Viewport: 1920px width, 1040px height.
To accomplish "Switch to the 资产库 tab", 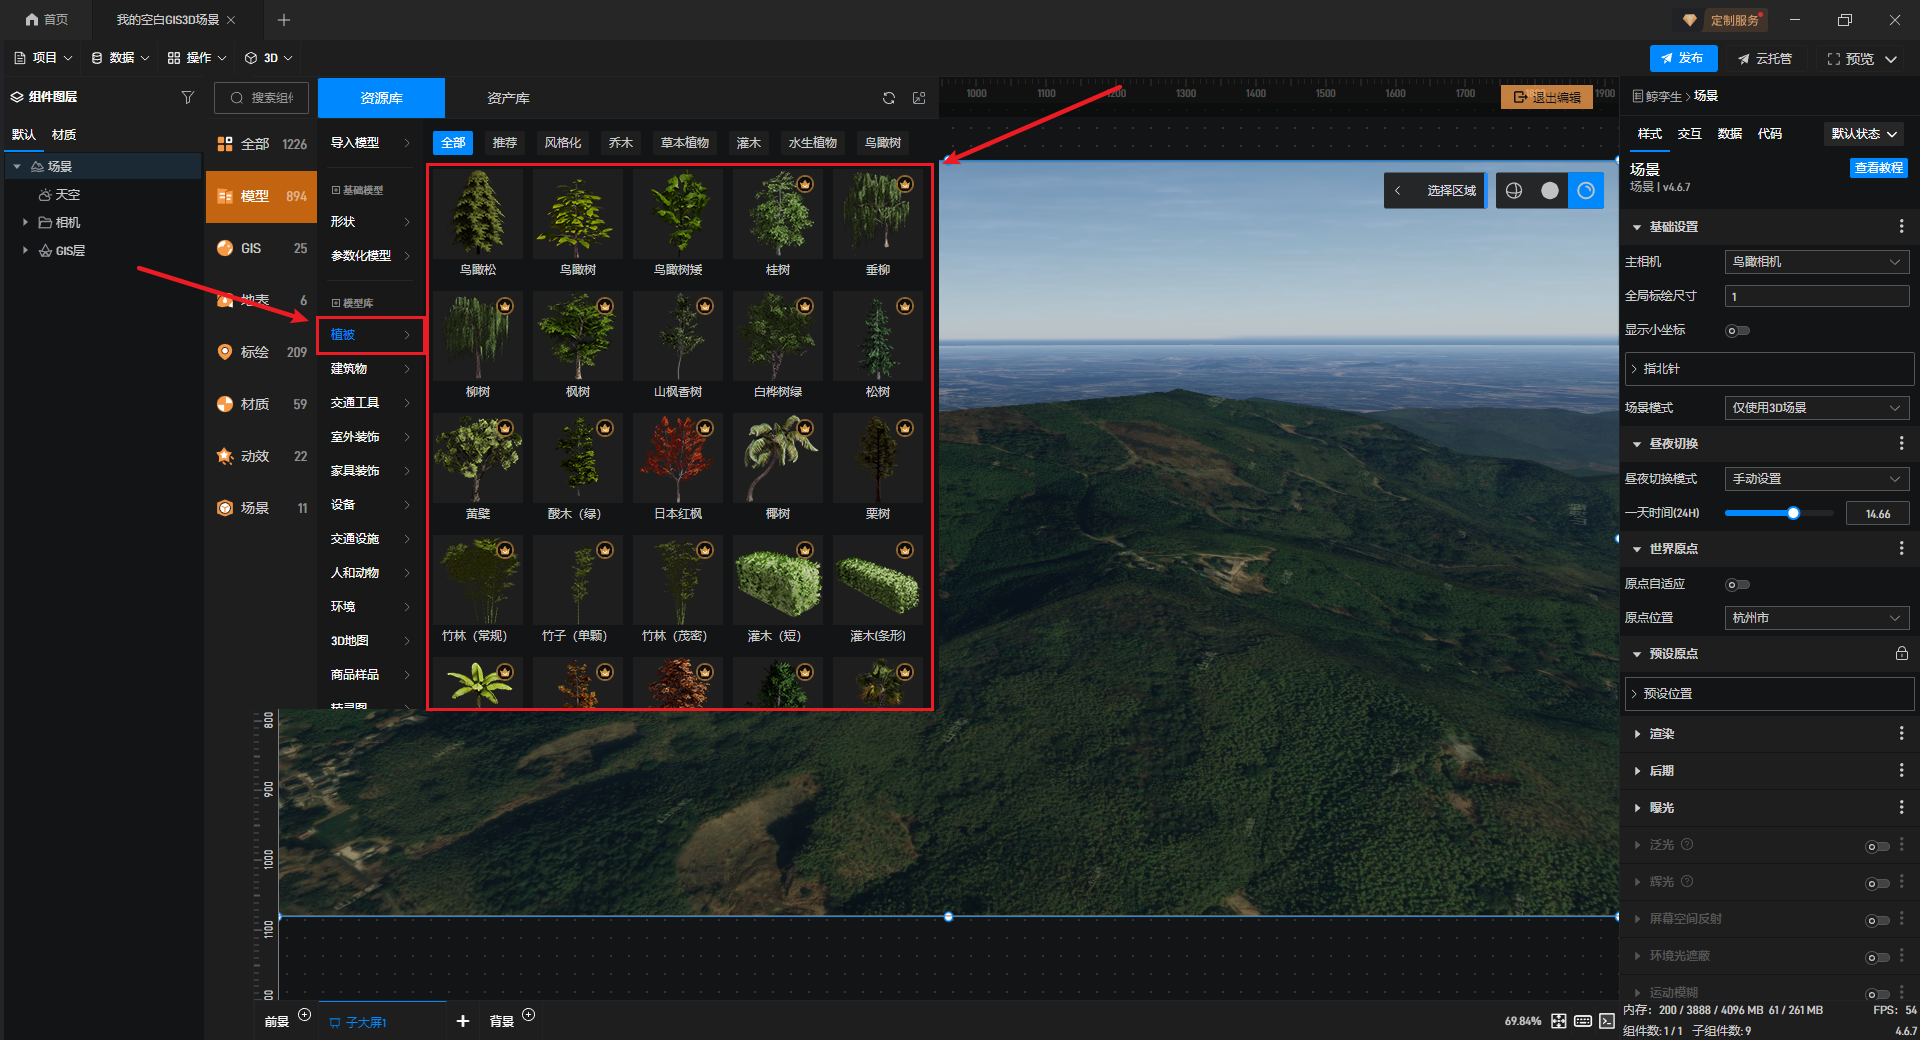I will click(508, 98).
